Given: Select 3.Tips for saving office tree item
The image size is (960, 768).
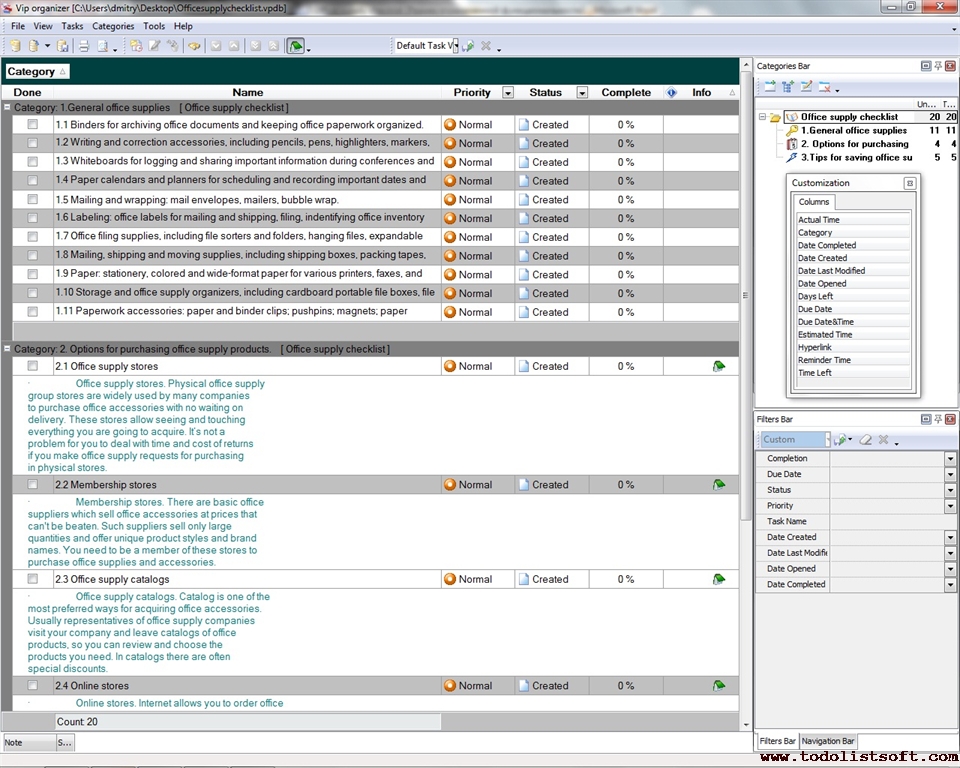Looking at the screenshot, I should click(857, 157).
